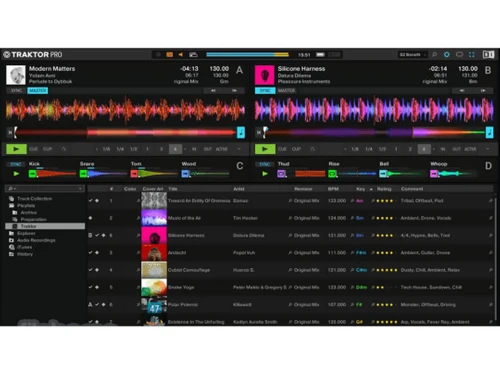Set loop IN point on Deck B
This screenshot has height=375, width=500.
443,149
